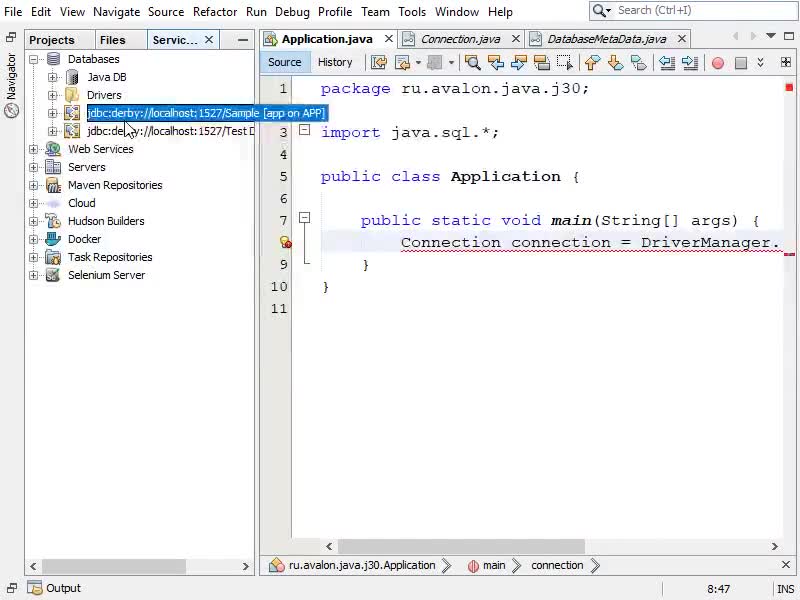Collapse the import fold on line 3
This screenshot has width=800, height=600.
click(304, 130)
